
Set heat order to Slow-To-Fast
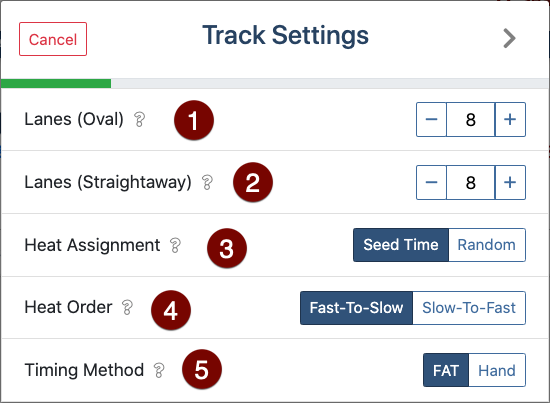pos(469,308)
